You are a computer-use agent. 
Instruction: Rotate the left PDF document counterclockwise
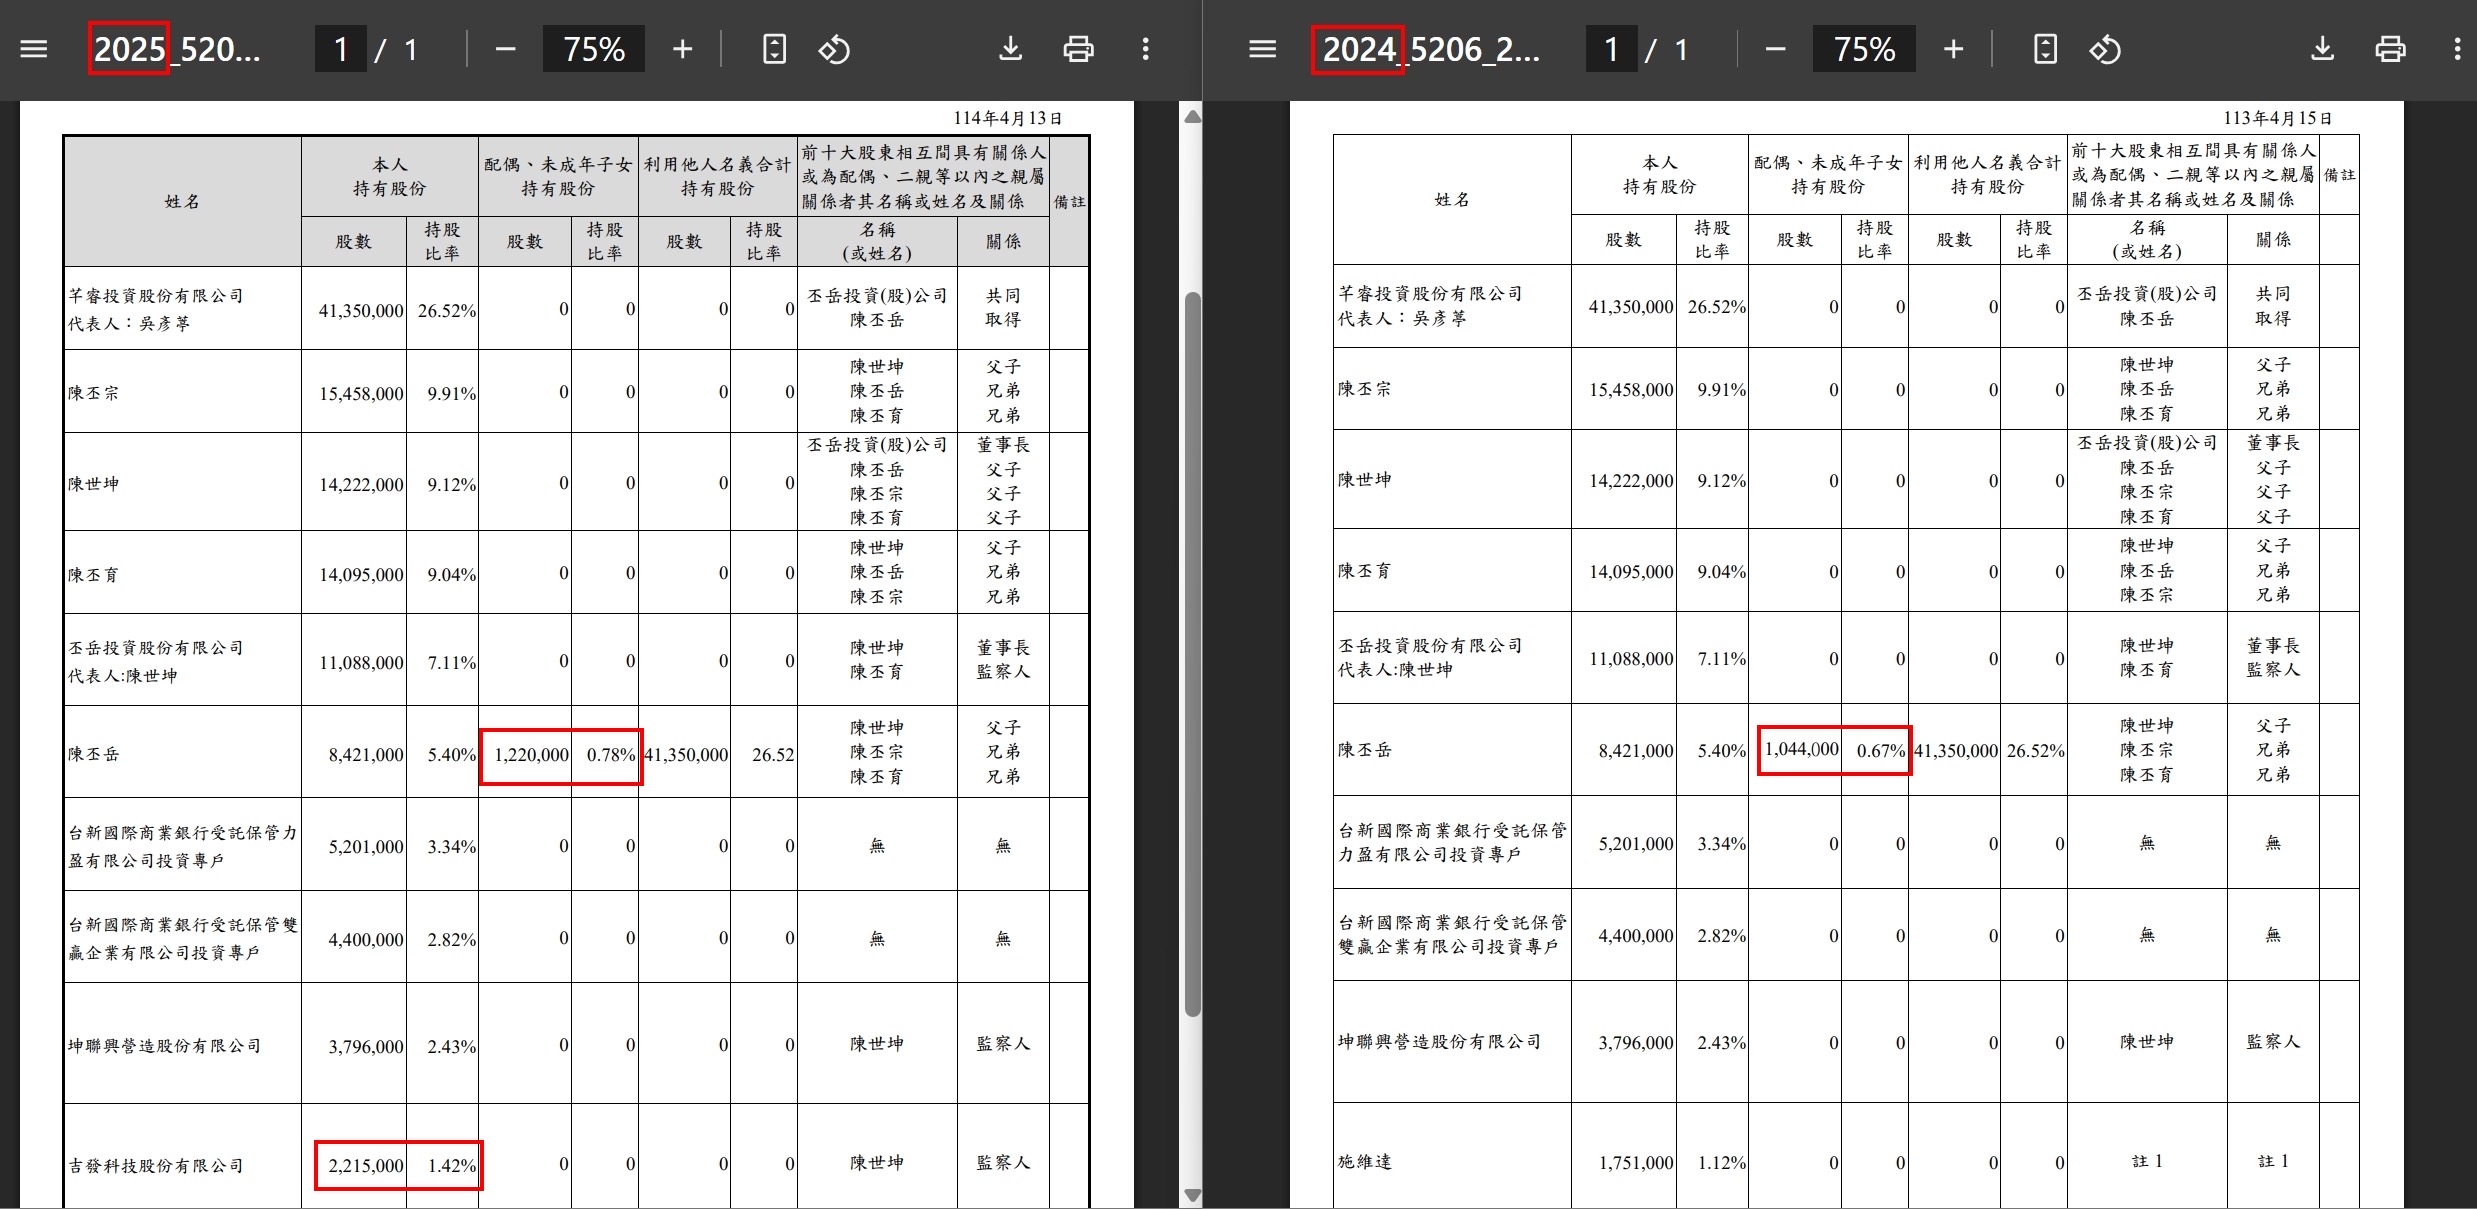834,49
